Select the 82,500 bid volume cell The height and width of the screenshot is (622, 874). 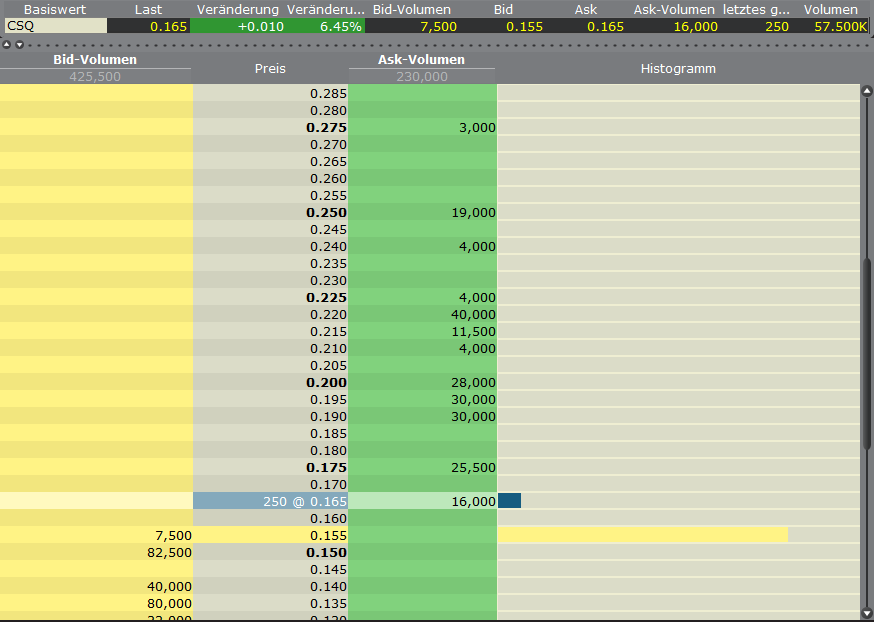[96, 552]
